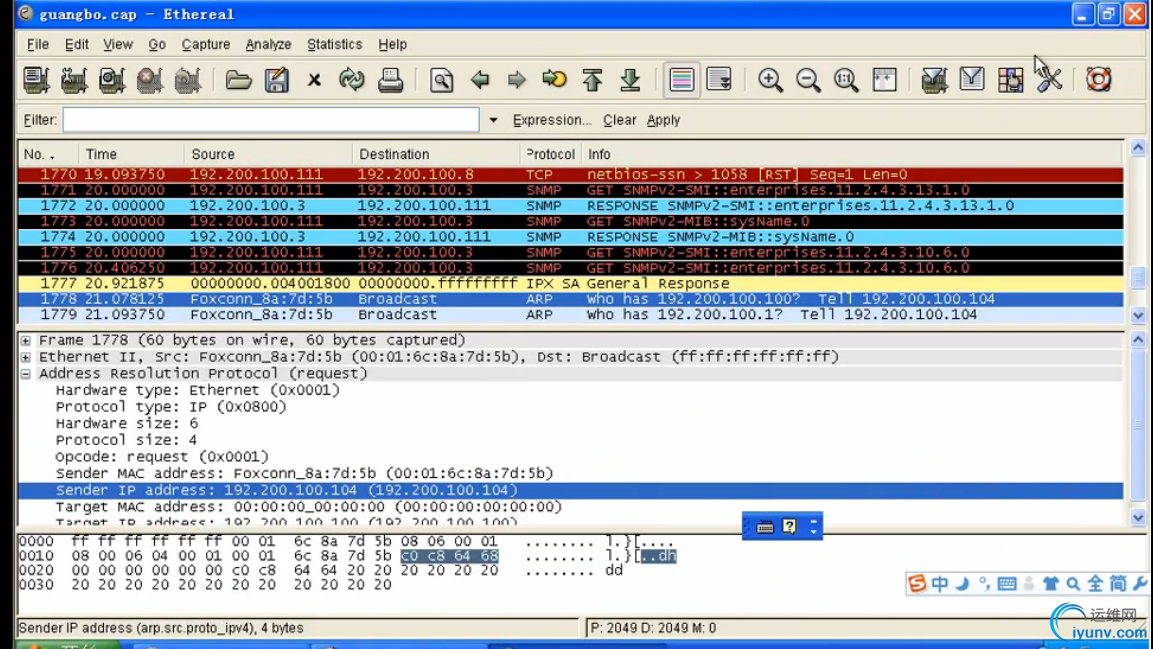Reload the capture file icon
Screen dimensions: 1153x649
tap(351, 80)
